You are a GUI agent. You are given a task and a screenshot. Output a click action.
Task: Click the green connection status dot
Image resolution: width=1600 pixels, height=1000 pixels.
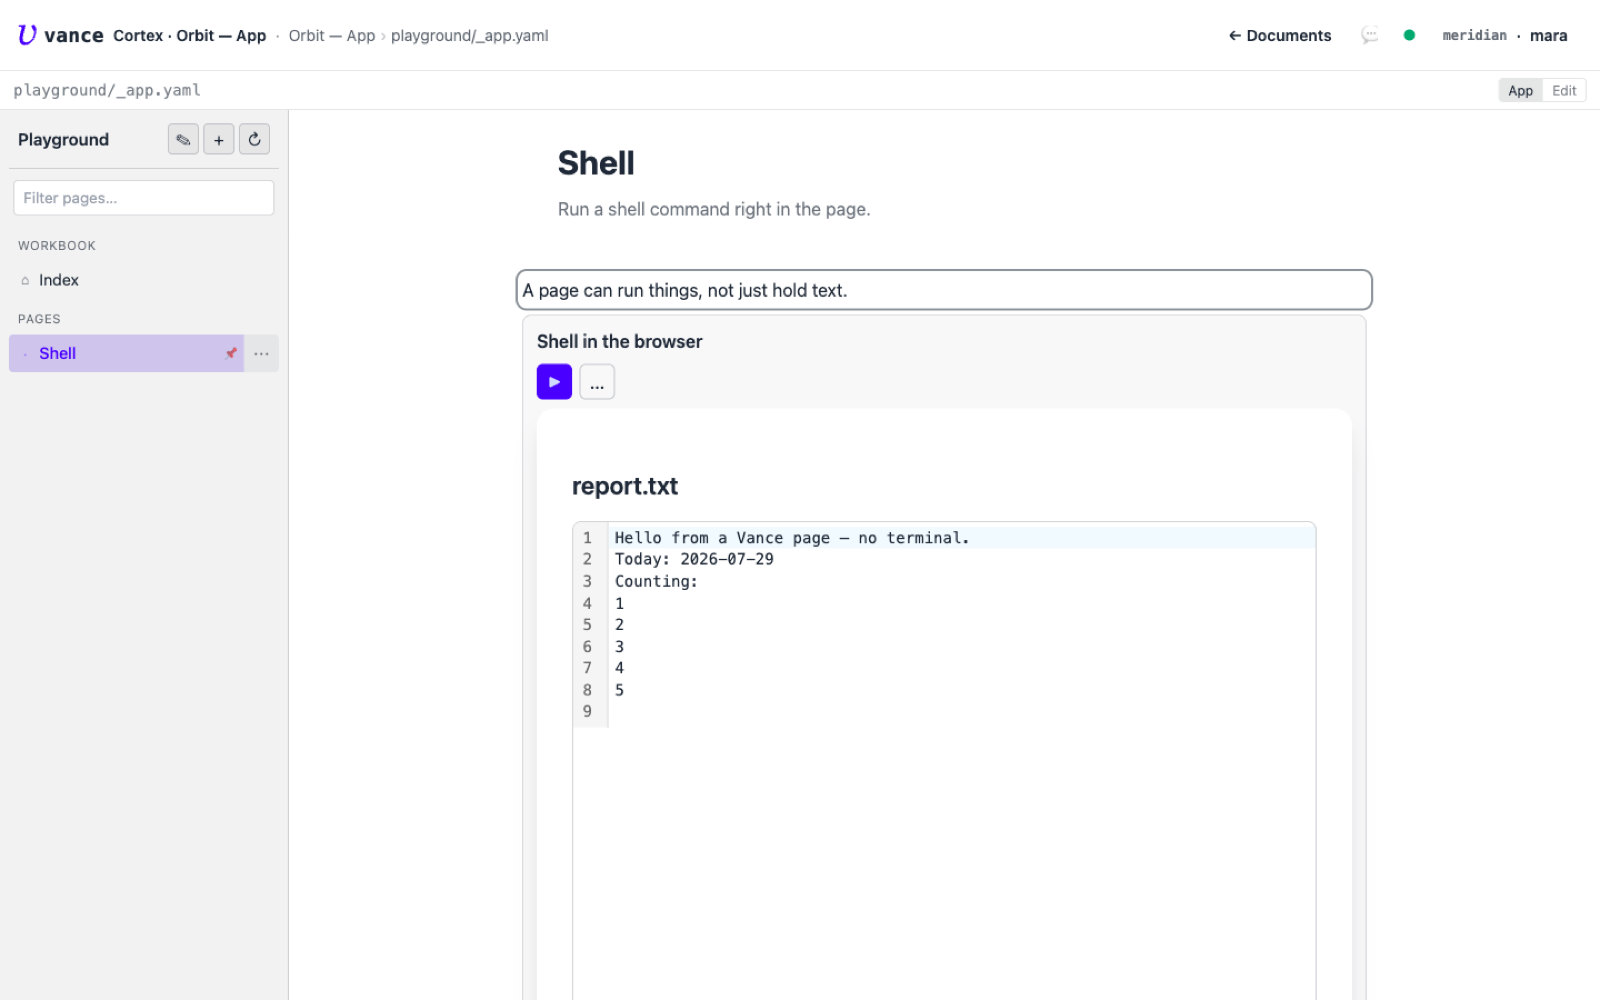click(x=1409, y=35)
